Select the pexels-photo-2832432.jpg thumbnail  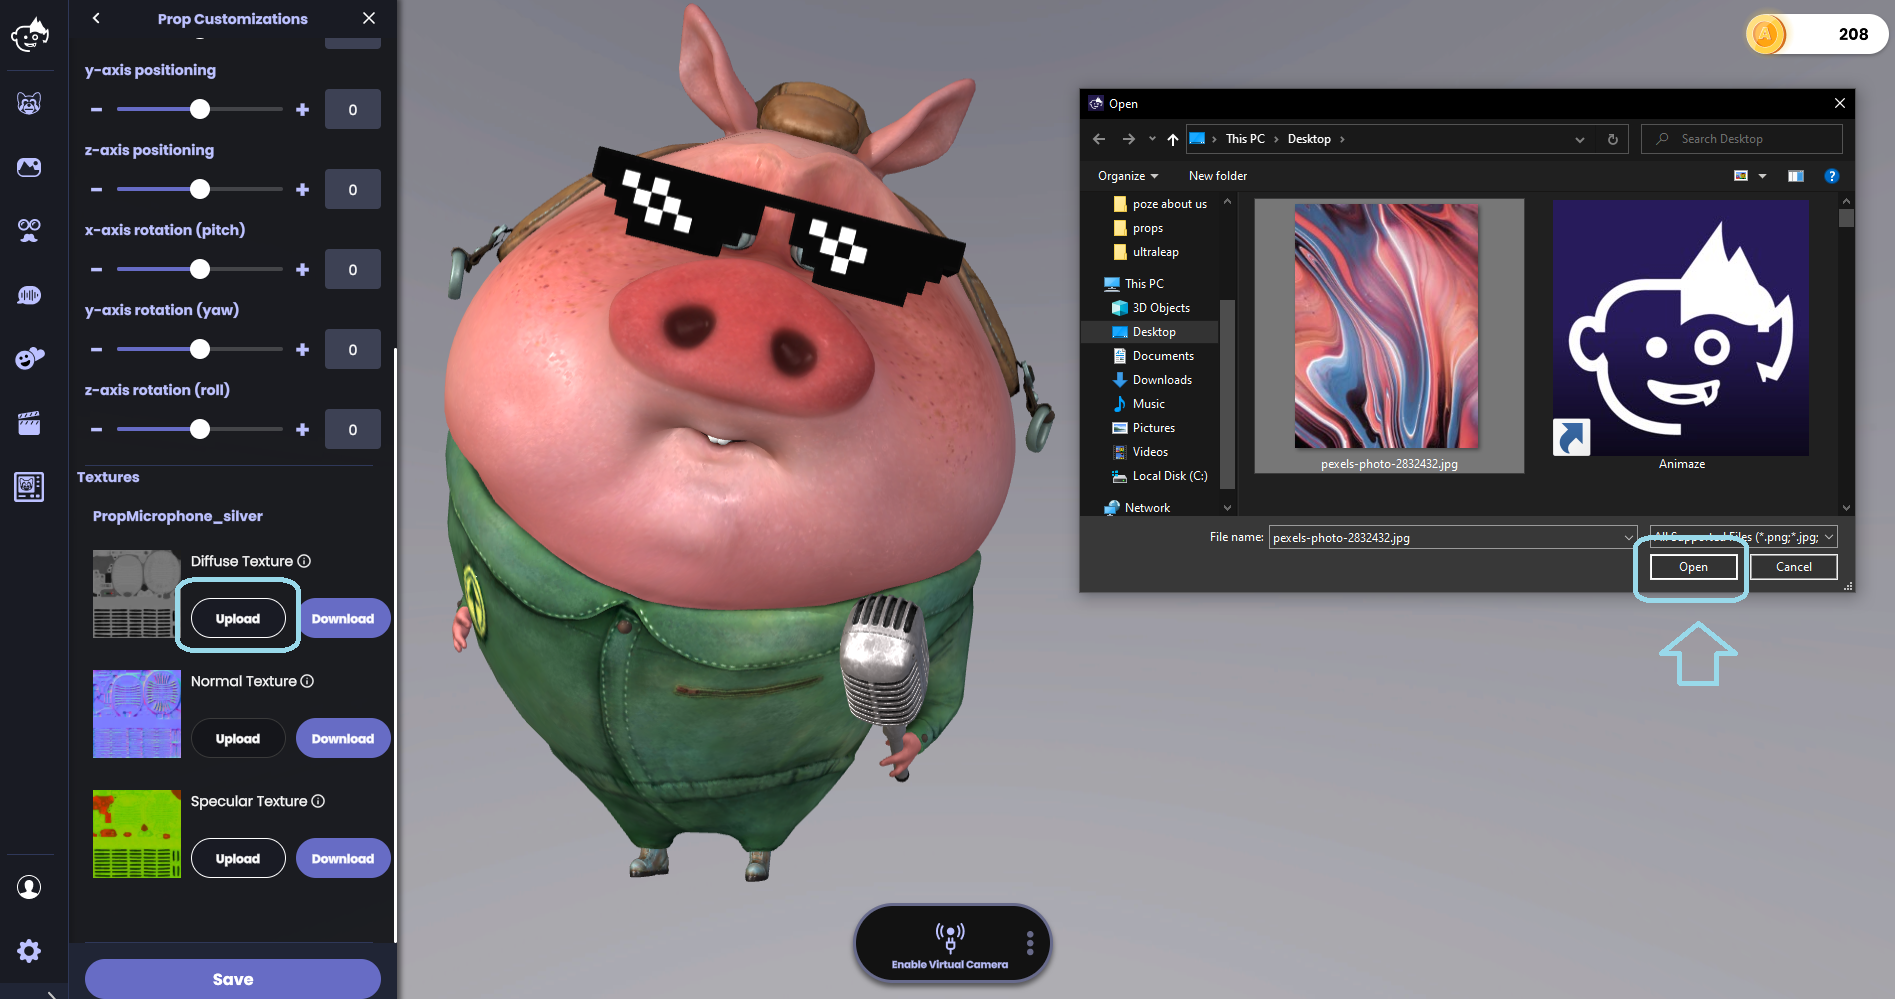(x=1387, y=326)
